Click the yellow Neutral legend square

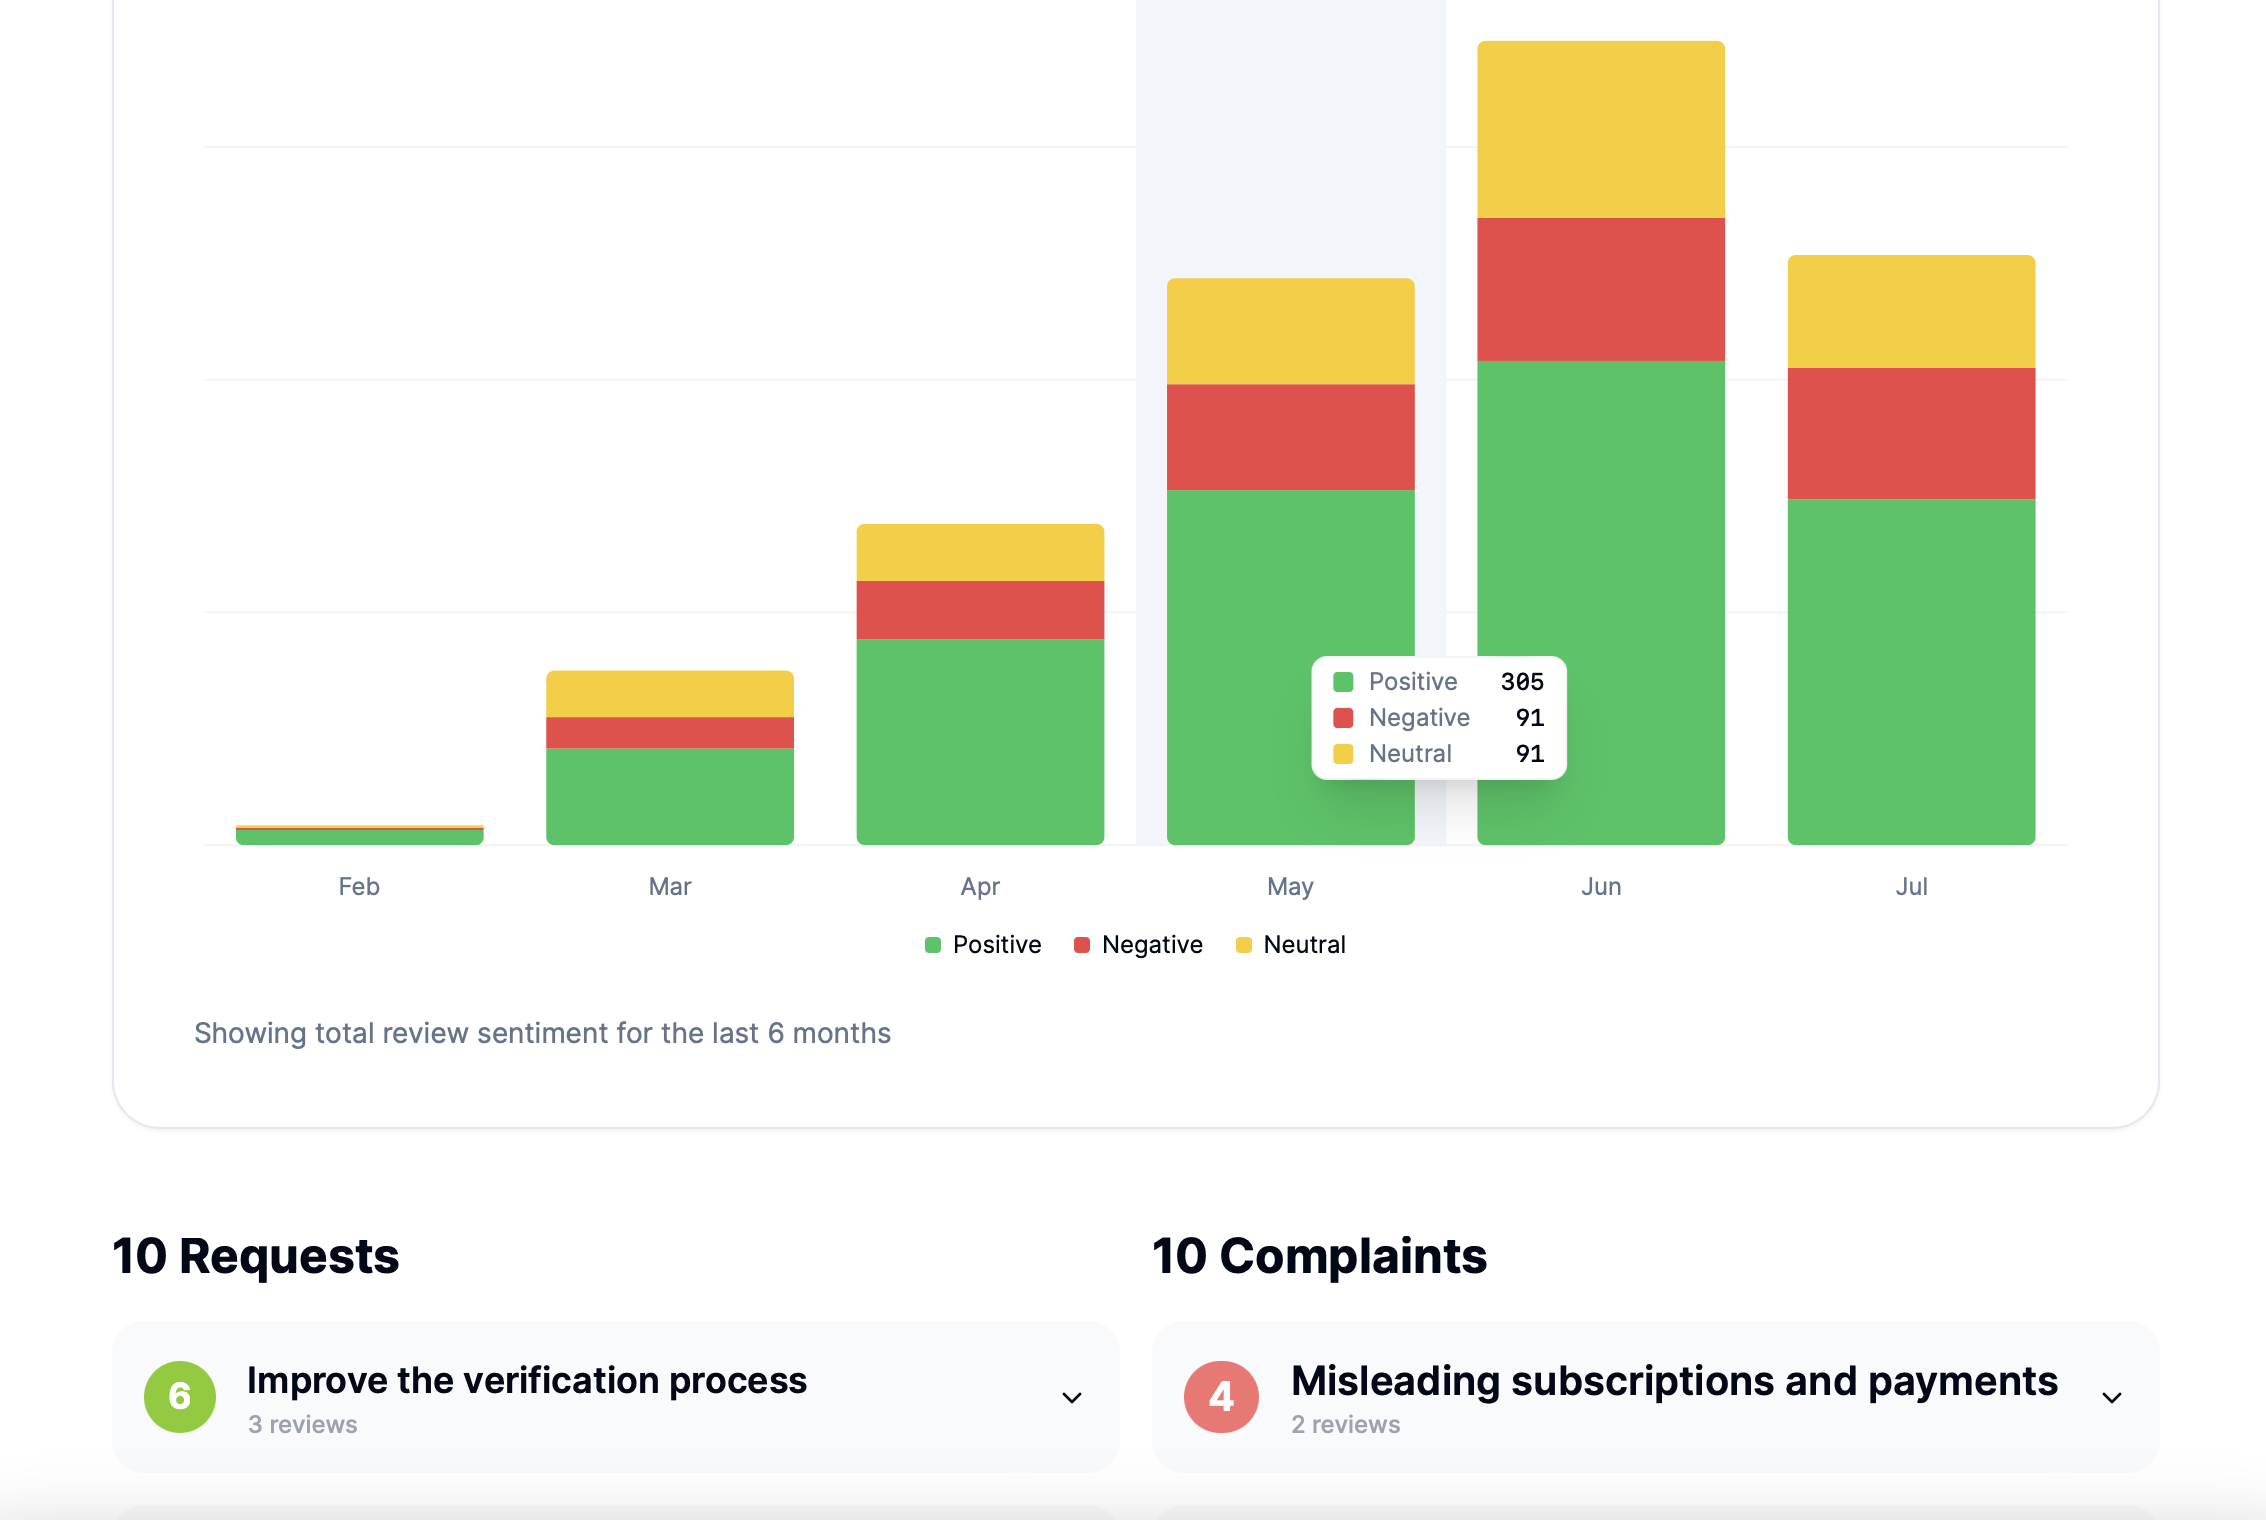pos(1243,945)
